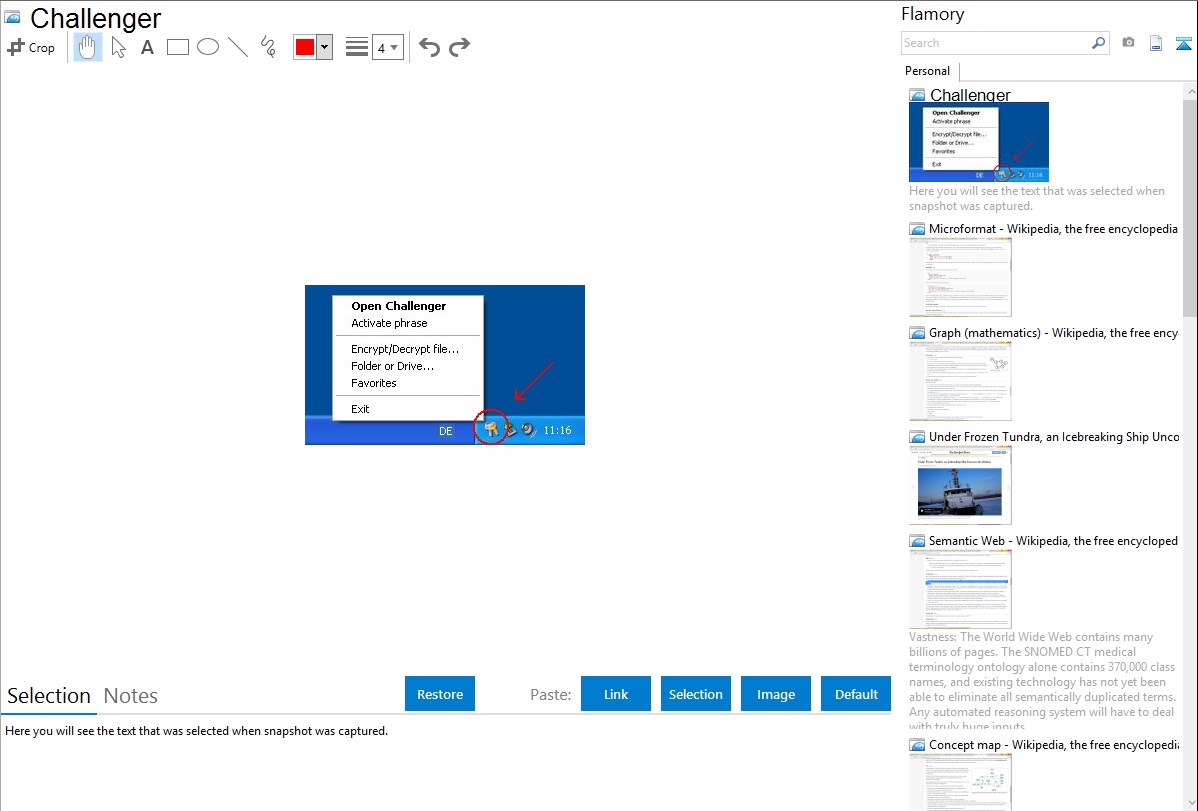The width and height of the screenshot is (1198, 811).
Task: Switch to the Notes tab
Action: point(131,696)
